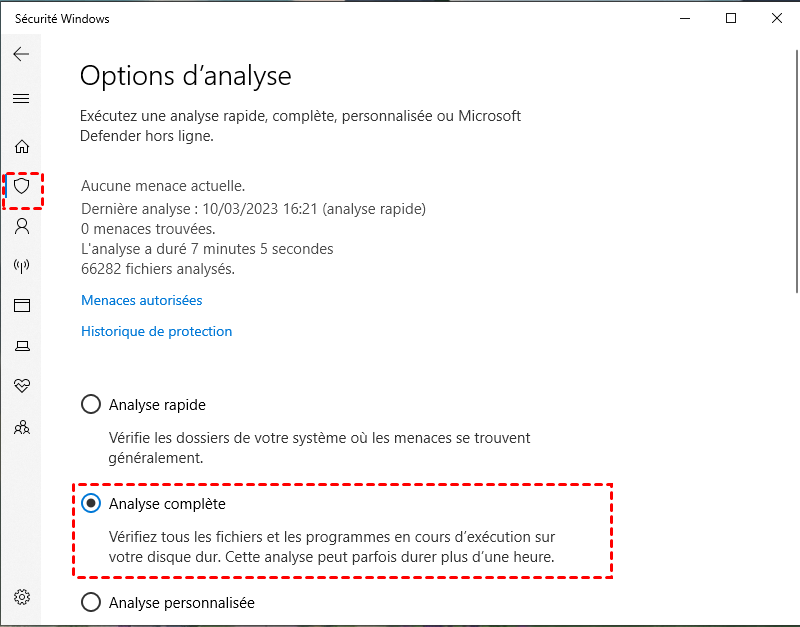Open Settings gear icon in sidebar
The width and height of the screenshot is (800, 627).
[21, 597]
